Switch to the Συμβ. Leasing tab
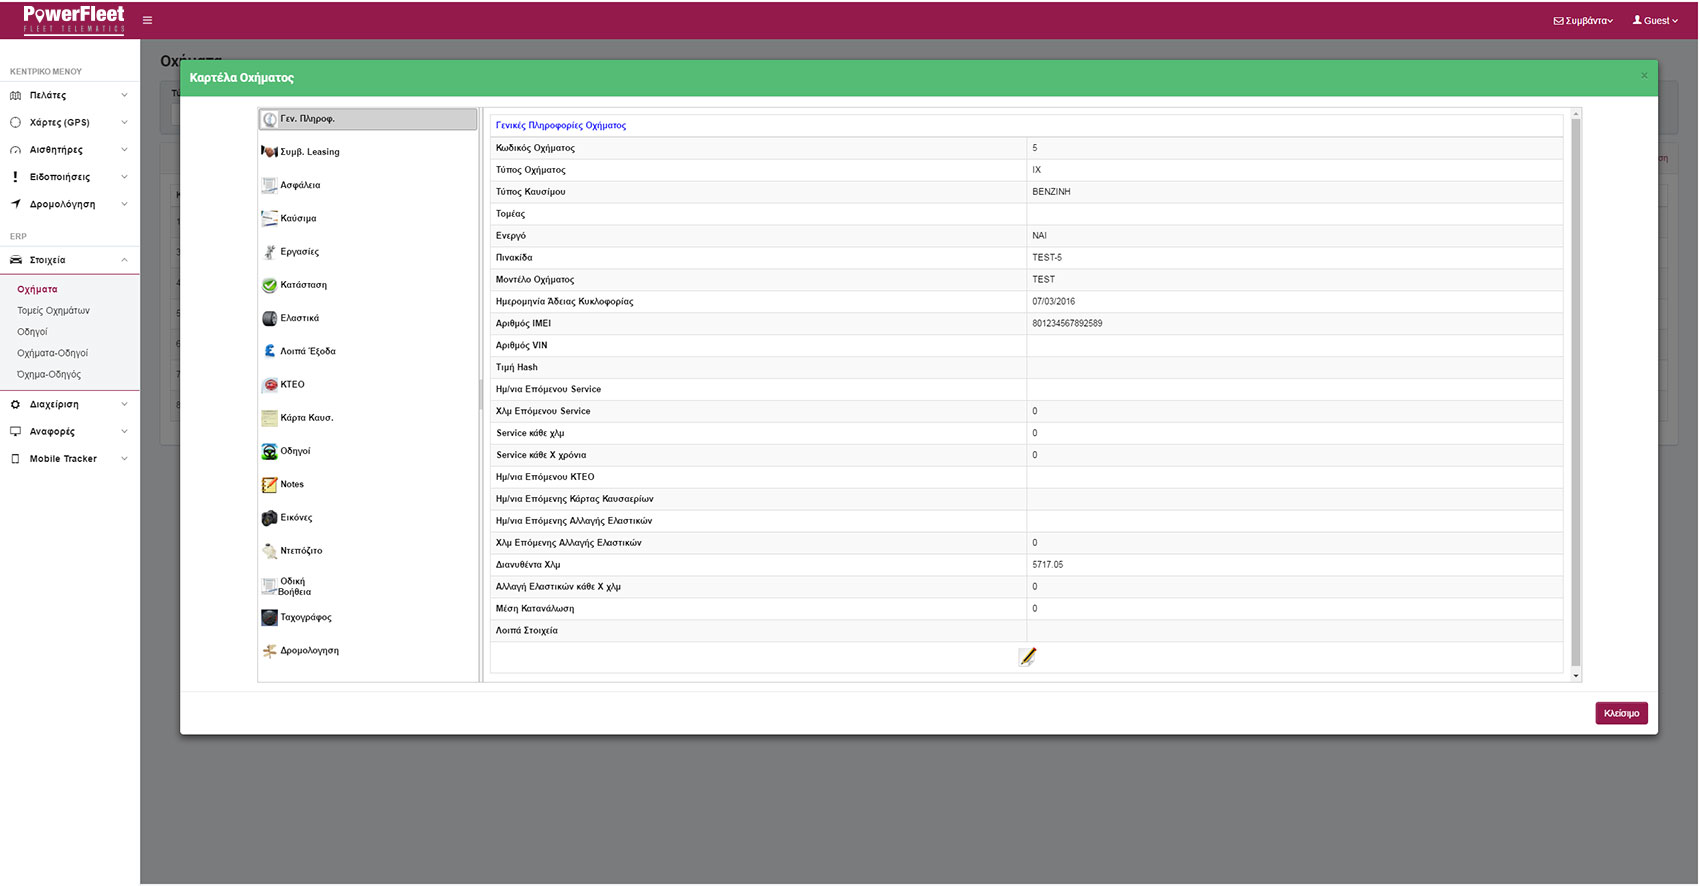Screen dimensions: 1700x886 click(309, 152)
